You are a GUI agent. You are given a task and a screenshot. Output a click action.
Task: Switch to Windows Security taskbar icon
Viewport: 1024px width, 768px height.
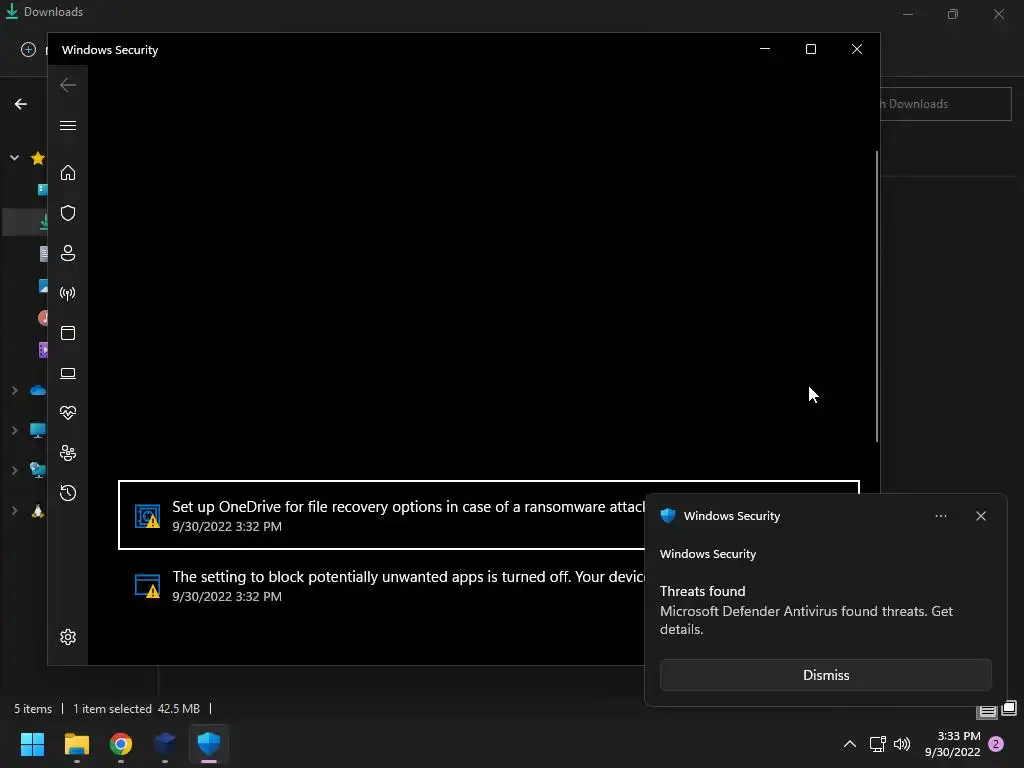[x=209, y=744]
